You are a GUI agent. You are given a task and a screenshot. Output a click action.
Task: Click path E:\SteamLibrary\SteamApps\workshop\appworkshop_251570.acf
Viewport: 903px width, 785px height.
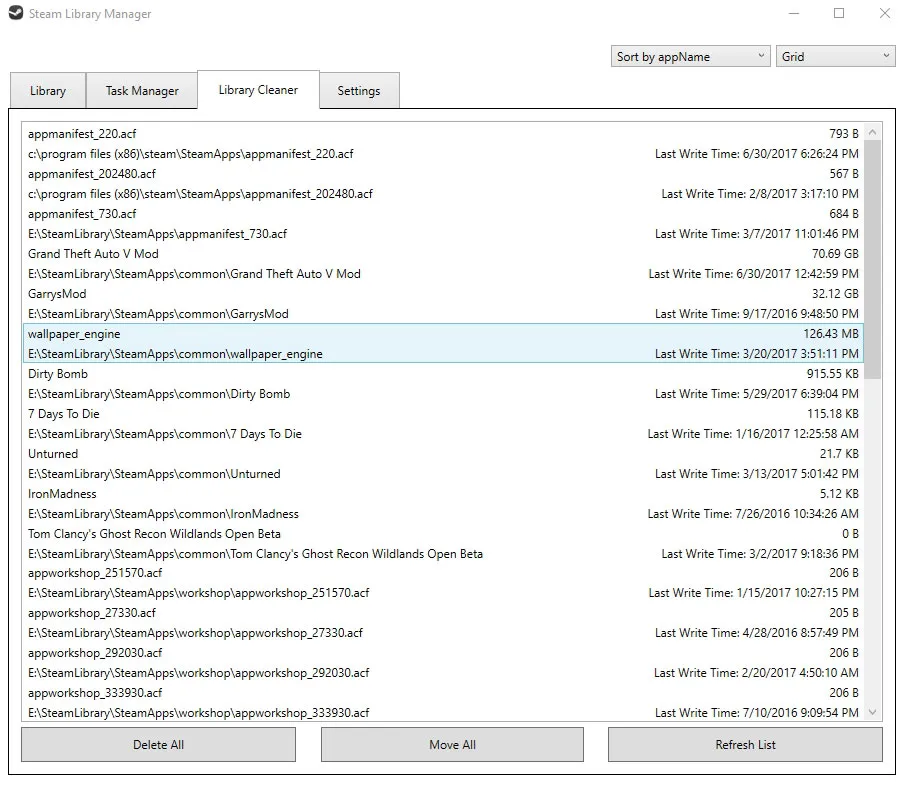pyautogui.click(x=198, y=593)
